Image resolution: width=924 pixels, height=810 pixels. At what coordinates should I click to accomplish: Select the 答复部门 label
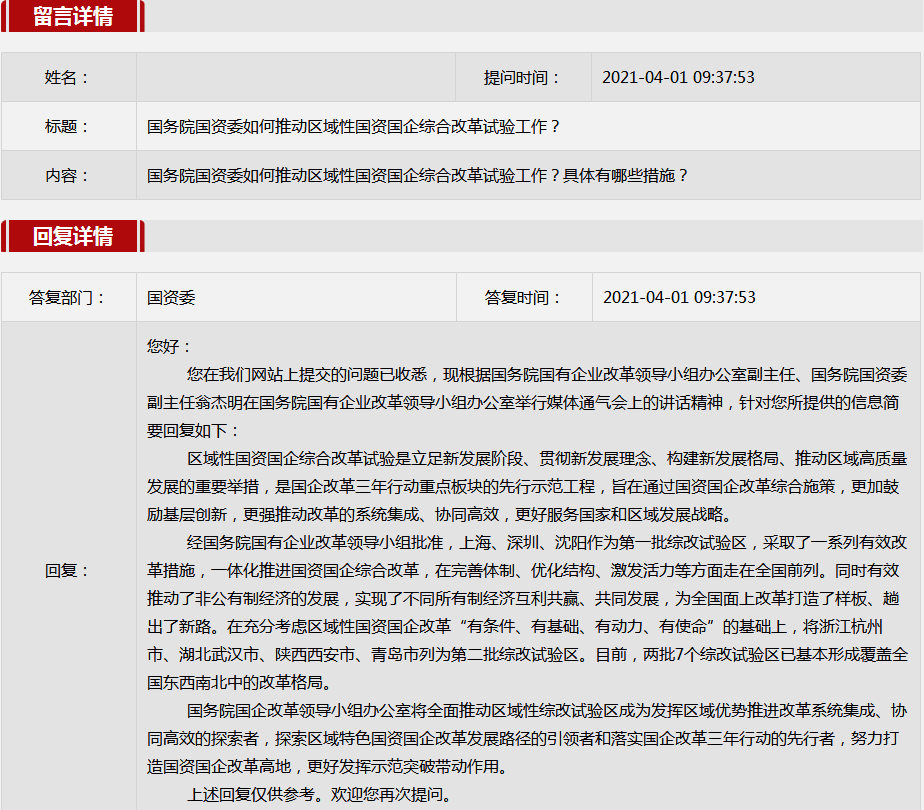(x=68, y=298)
